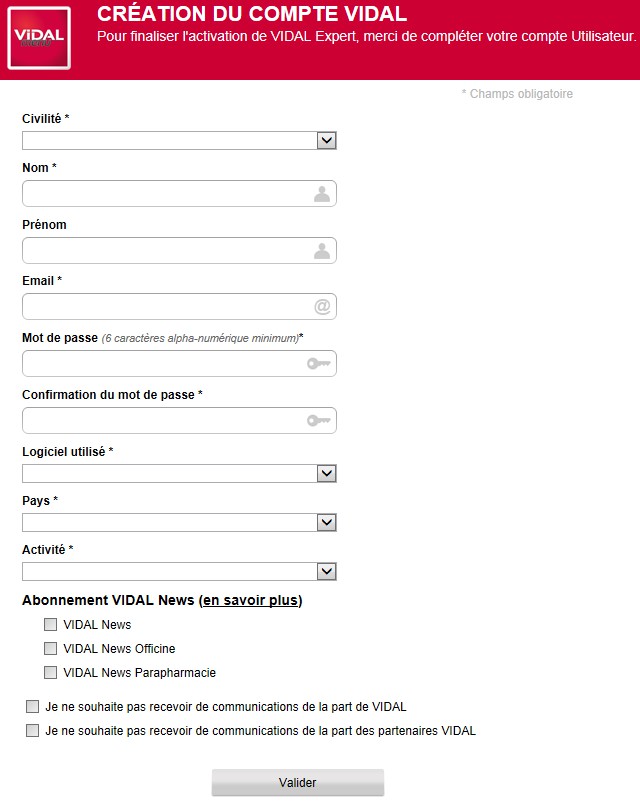Viewport: 640px width, 806px height.
Task: Opt out of VIDAL partner communications
Action: coord(33,731)
